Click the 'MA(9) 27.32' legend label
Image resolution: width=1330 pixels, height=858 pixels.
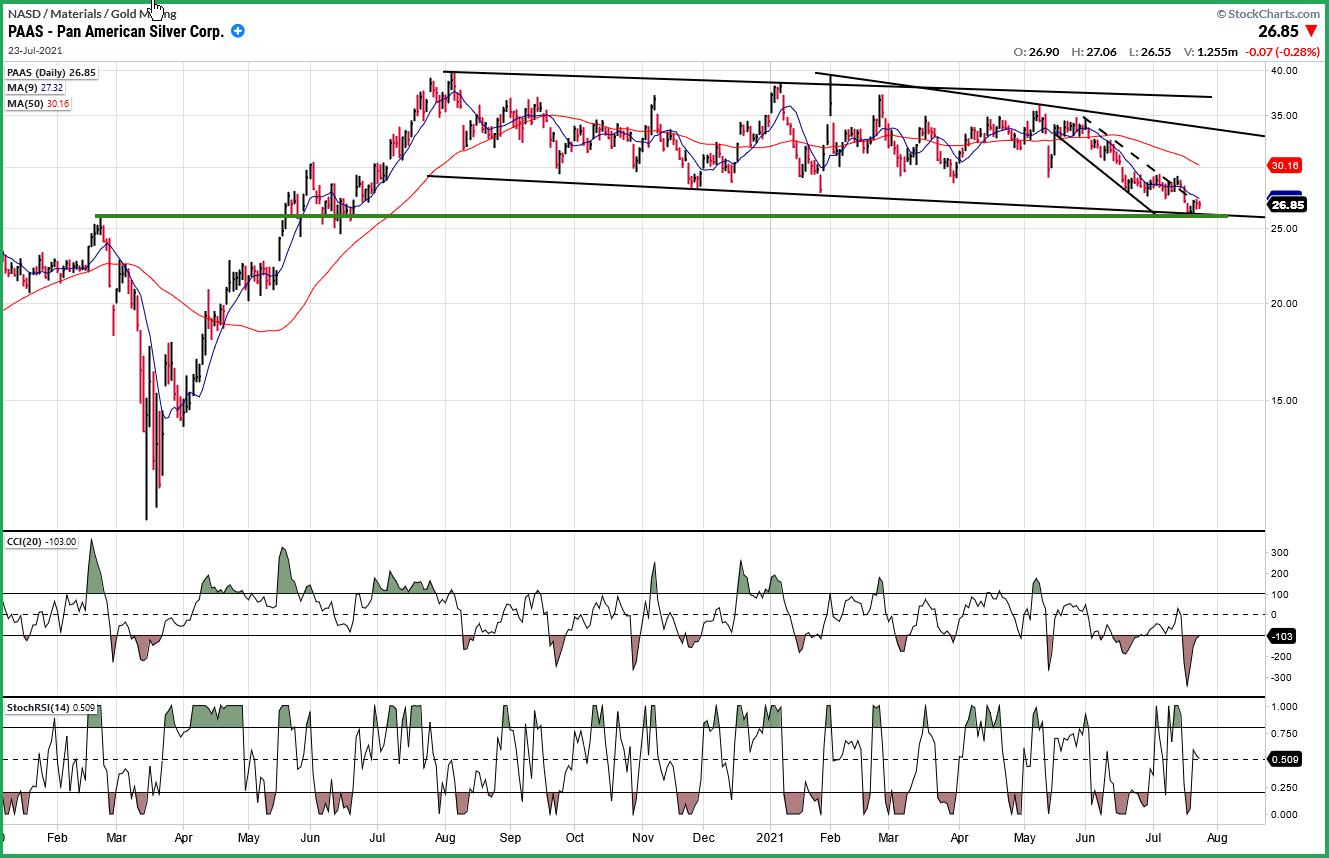click(x=36, y=88)
